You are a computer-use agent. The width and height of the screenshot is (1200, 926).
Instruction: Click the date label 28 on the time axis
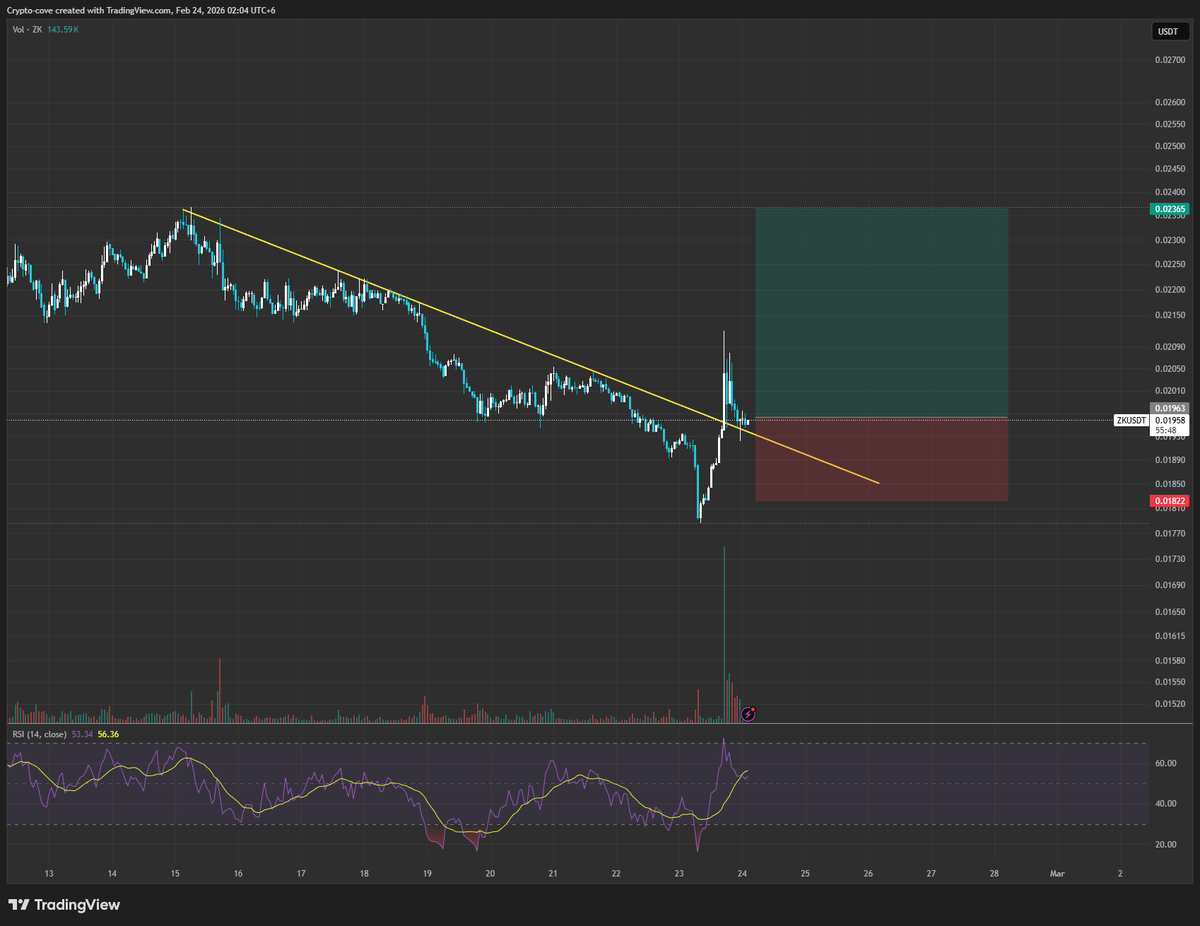(x=994, y=873)
